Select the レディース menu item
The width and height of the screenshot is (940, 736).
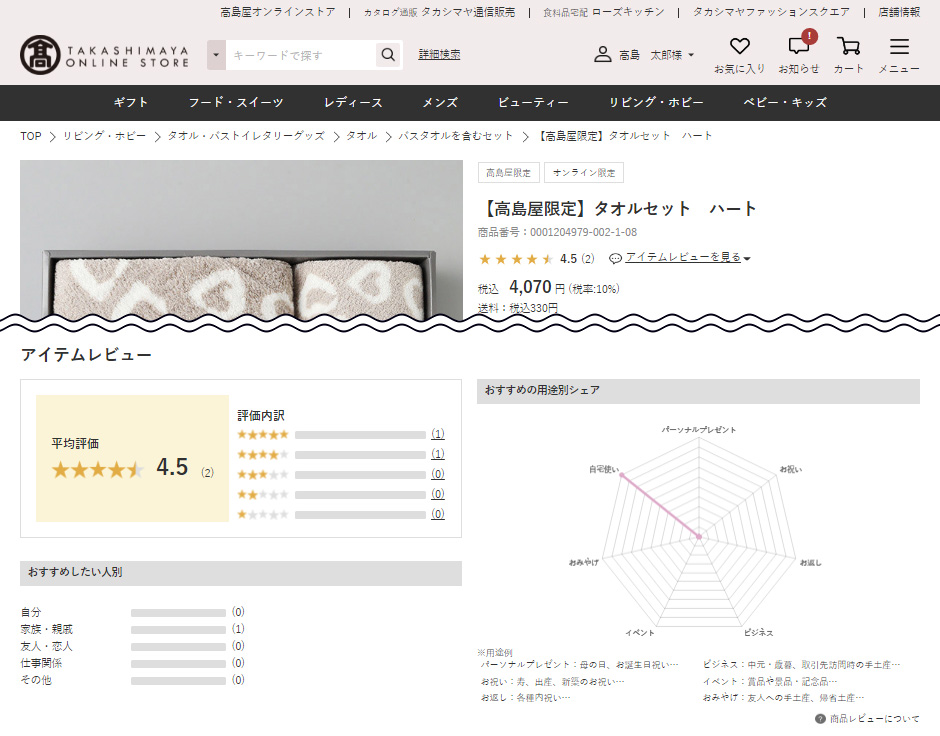pyautogui.click(x=353, y=102)
